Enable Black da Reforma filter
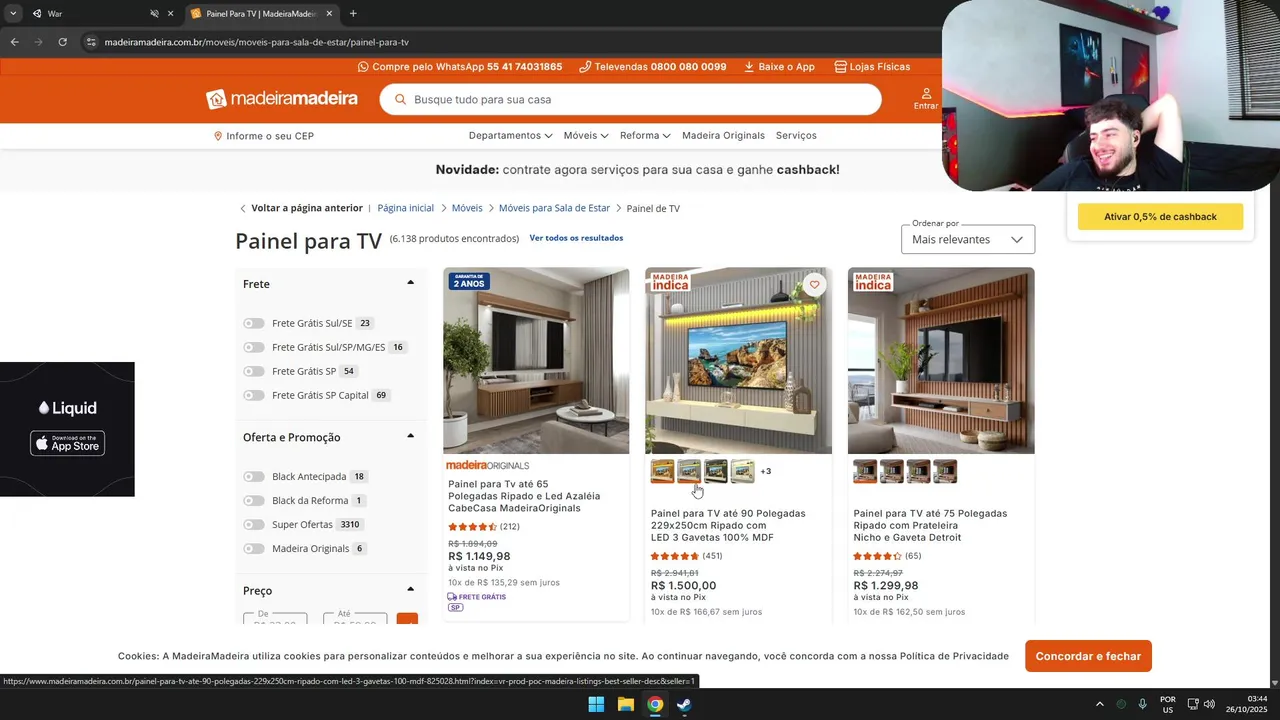 coord(254,501)
